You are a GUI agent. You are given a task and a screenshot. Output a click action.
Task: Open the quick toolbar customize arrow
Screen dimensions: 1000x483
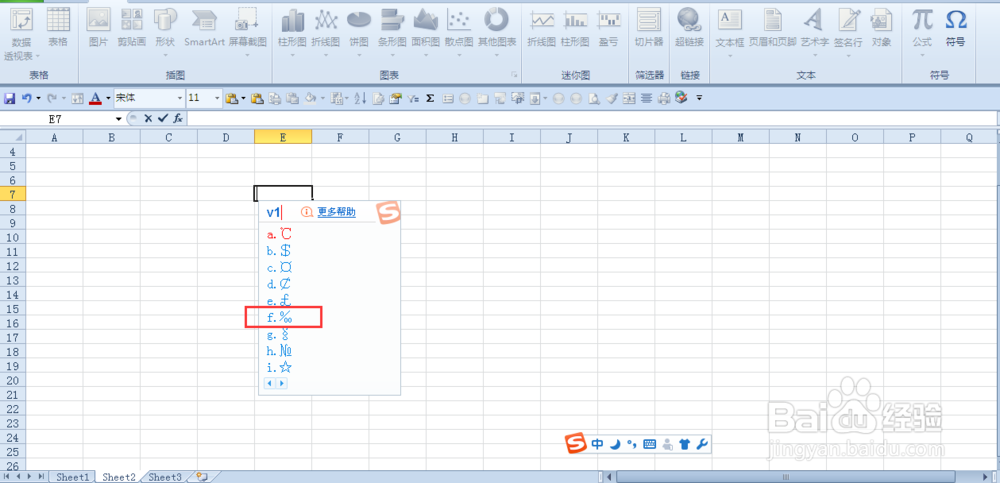click(700, 98)
